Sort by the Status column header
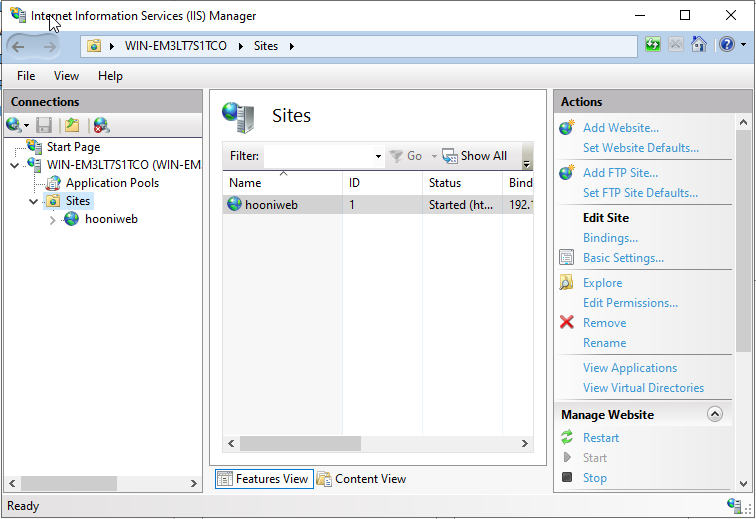Screen dimensions: 756x519 pos(462,183)
